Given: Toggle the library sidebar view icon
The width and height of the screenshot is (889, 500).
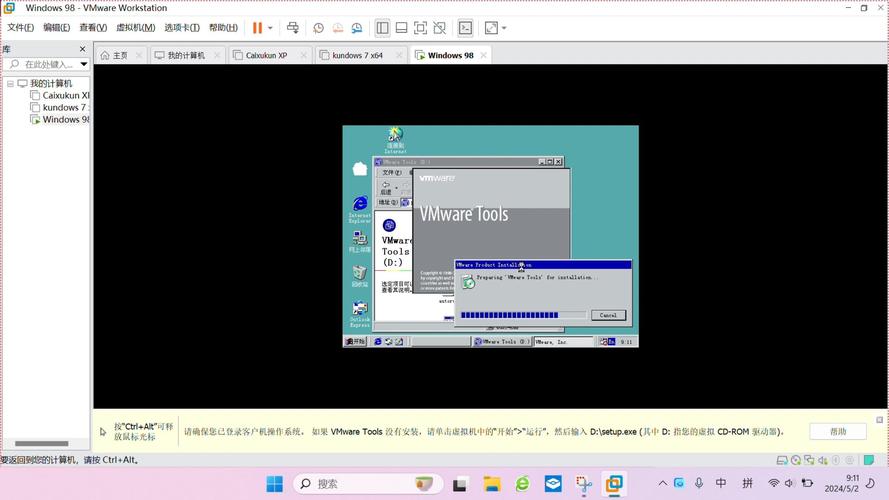Looking at the screenshot, I should pos(383,28).
